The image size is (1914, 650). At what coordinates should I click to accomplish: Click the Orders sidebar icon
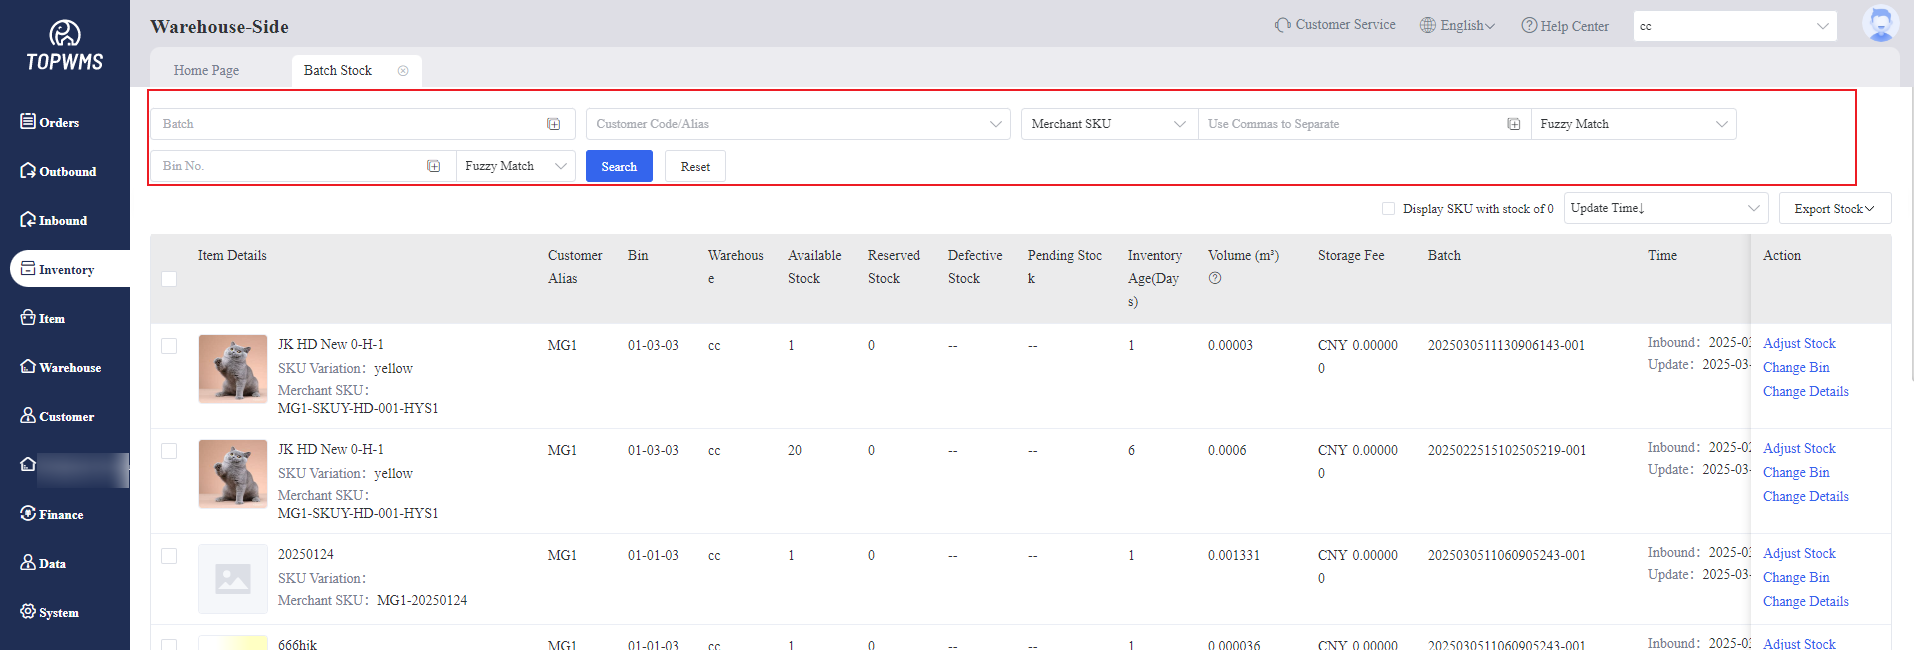click(x=28, y=121)
